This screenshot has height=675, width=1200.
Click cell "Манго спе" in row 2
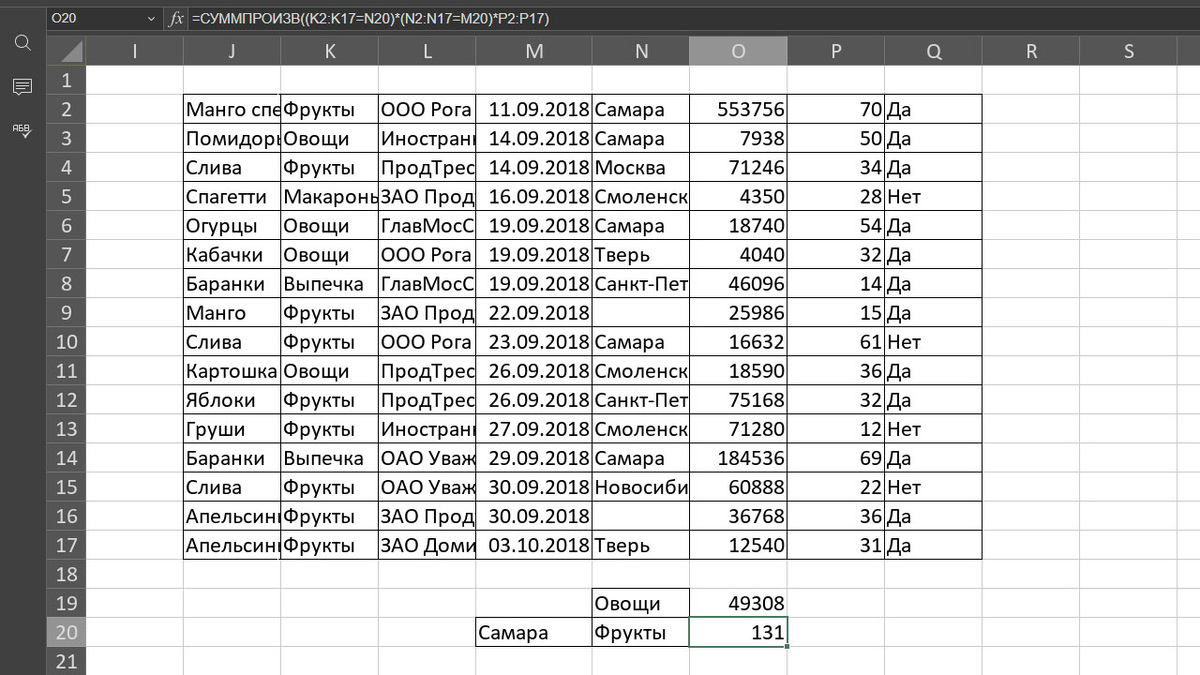232,110
